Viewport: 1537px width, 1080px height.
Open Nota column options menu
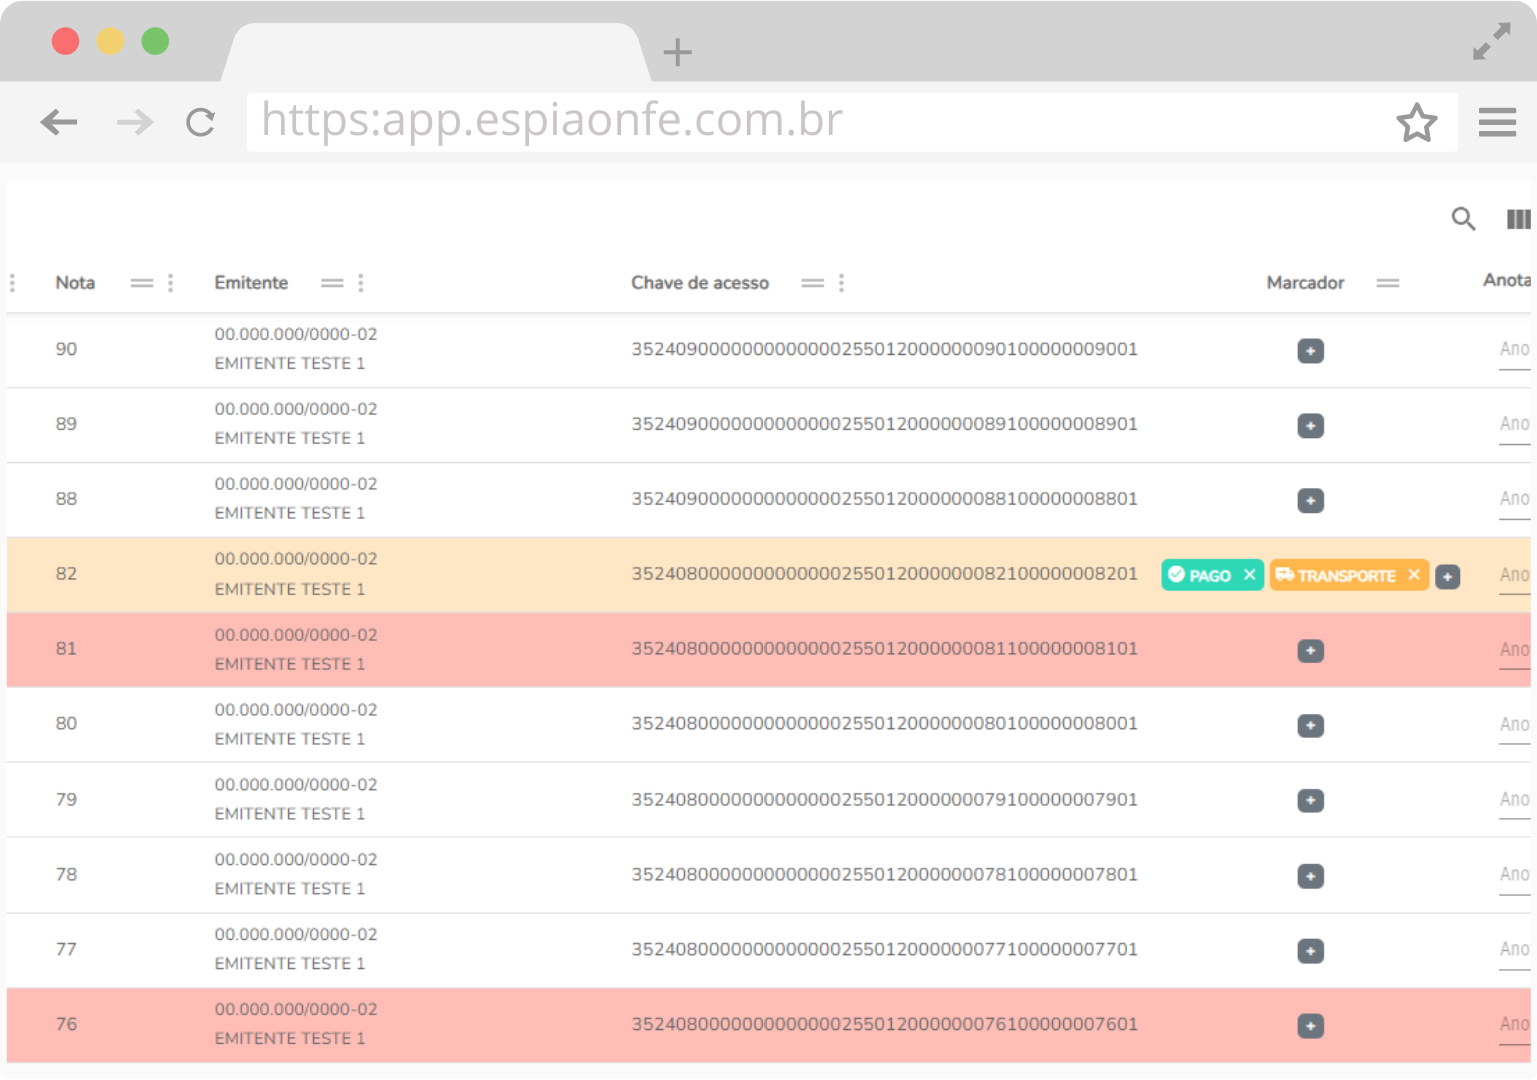point(171,283)
